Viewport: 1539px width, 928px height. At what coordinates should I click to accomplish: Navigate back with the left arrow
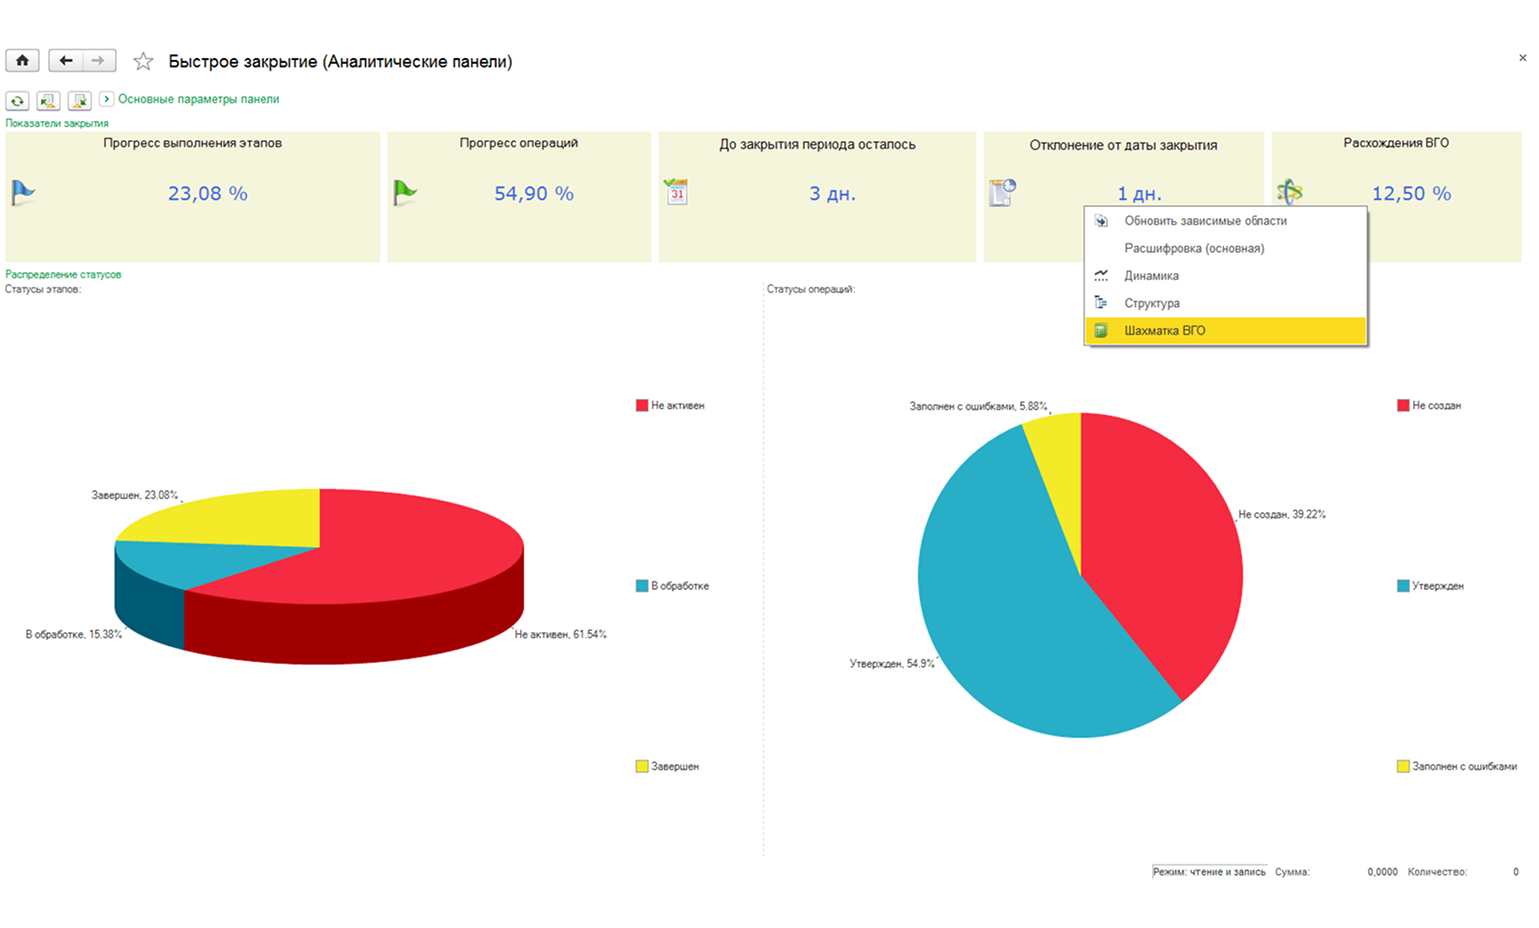[66, 61]
